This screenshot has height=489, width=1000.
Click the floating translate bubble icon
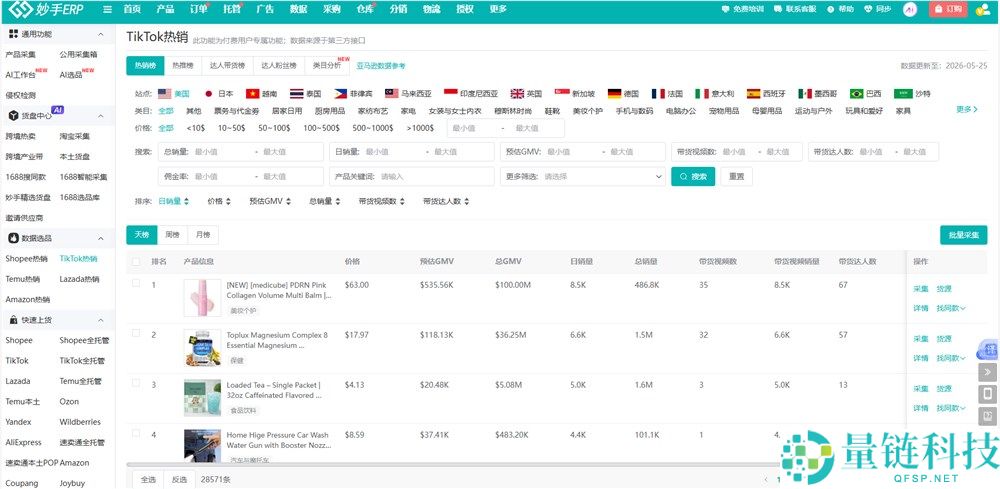(989, 349)
